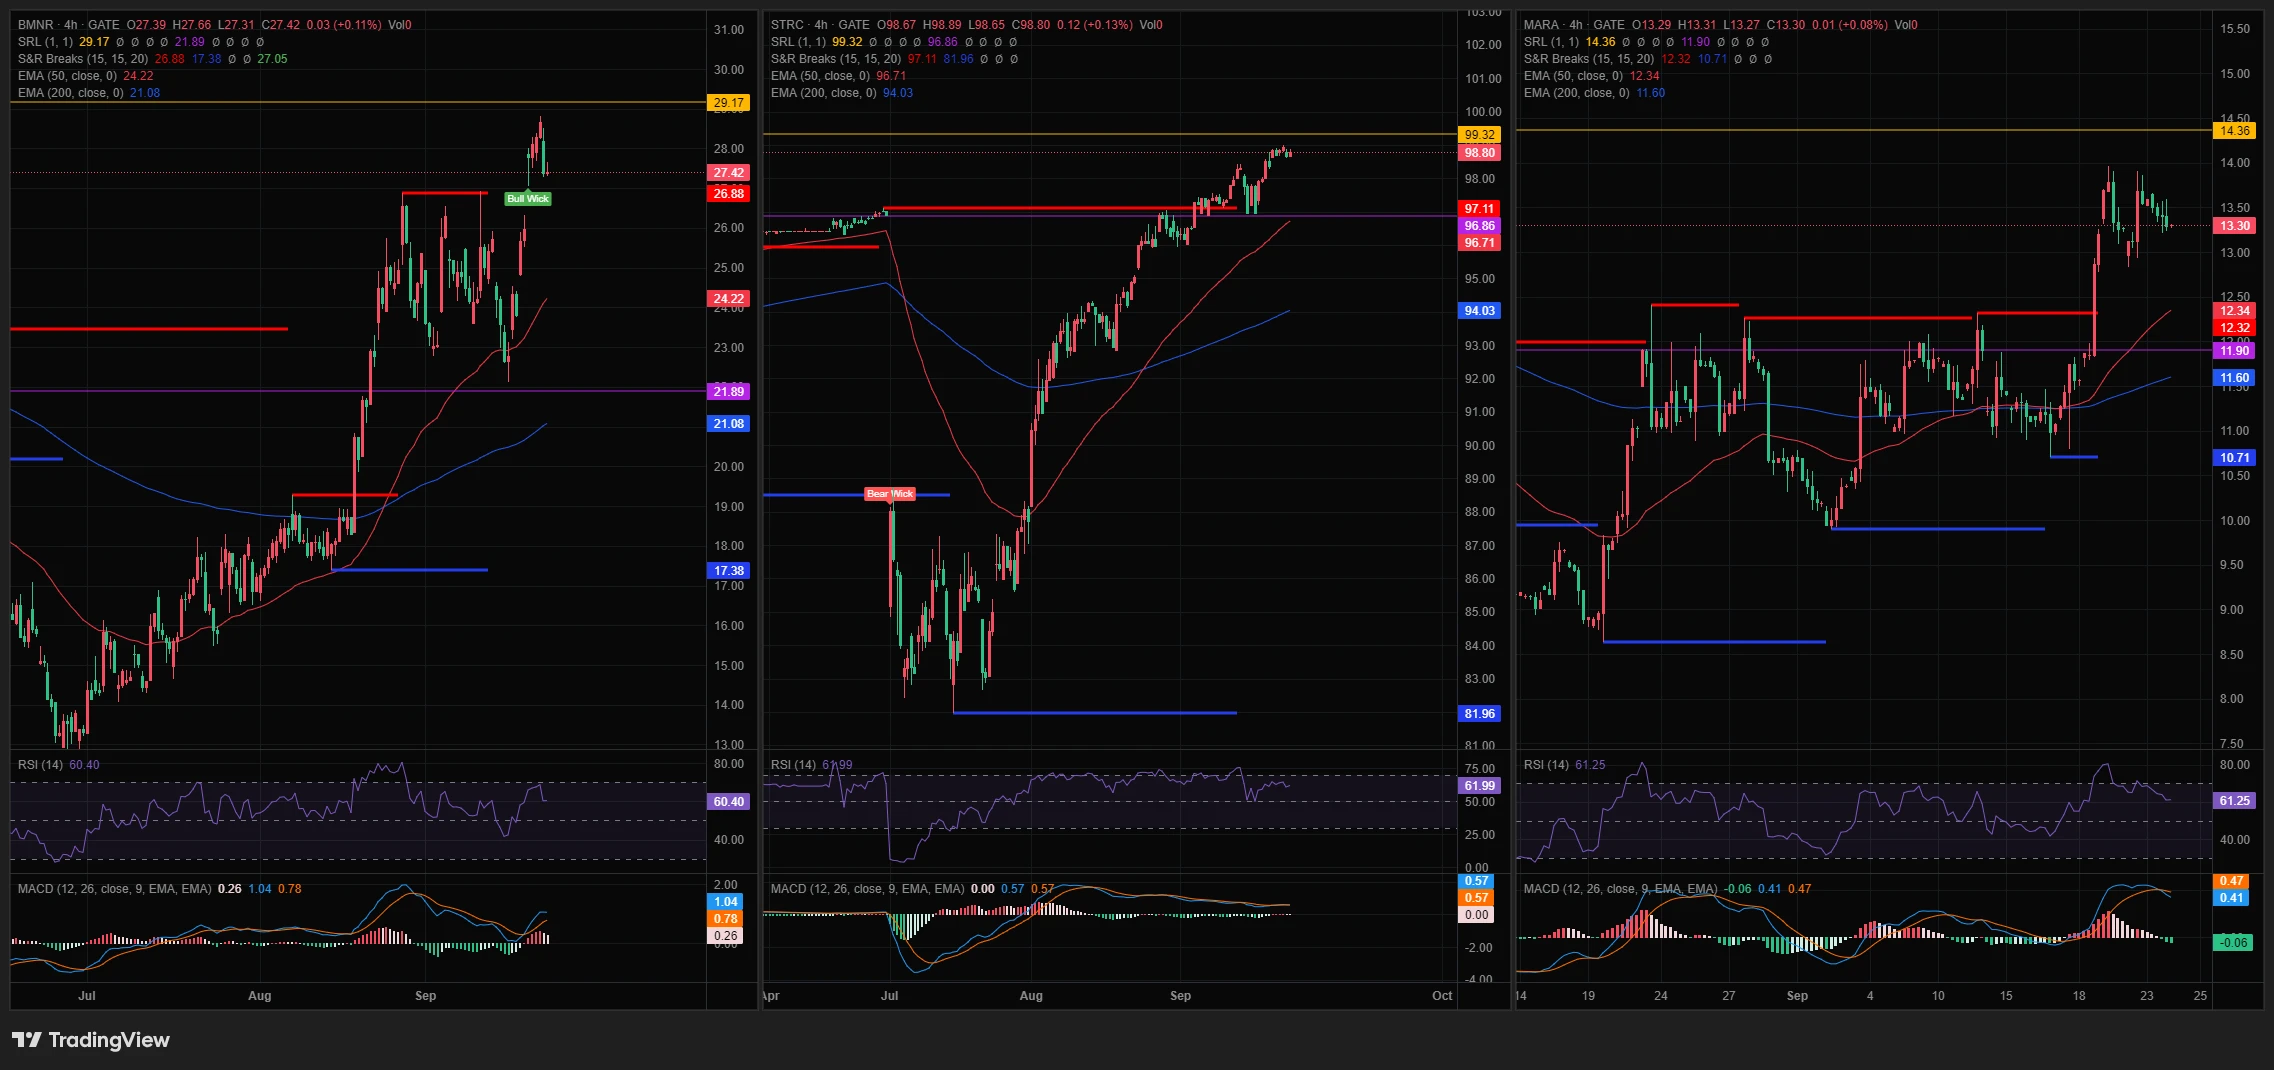Select the BMNR 4h GATE symbol title
Image resolution: width=2274 pixels, height=1070 pixels.
point(69,25)
